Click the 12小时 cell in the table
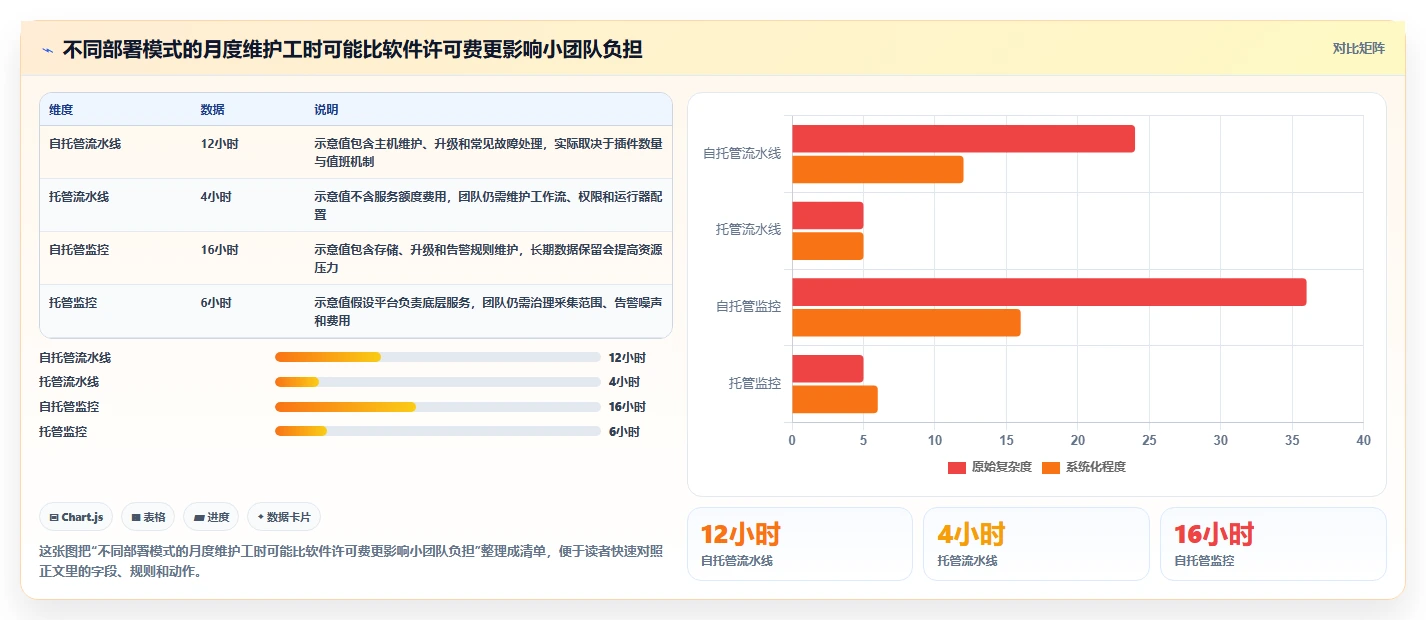 219,143
